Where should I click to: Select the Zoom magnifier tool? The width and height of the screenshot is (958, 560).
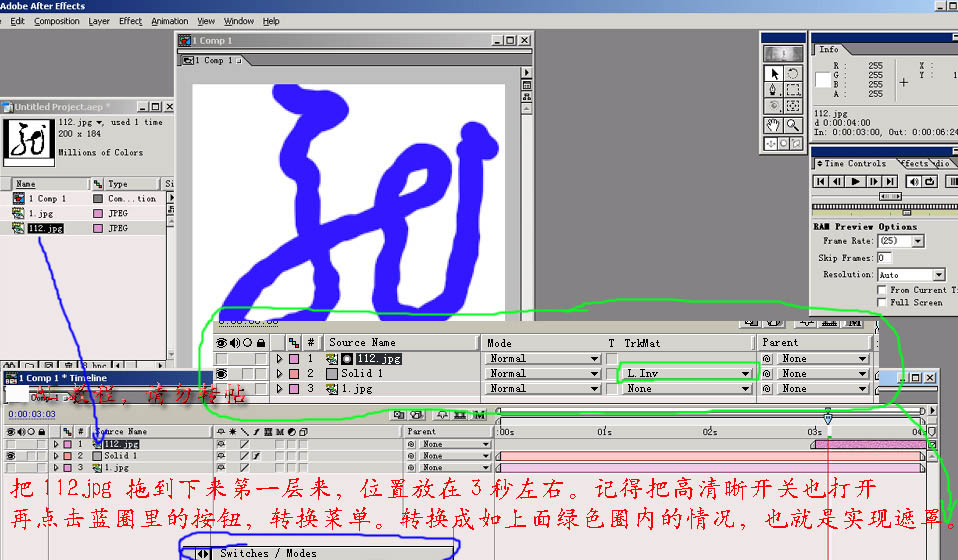coord(793,125)
